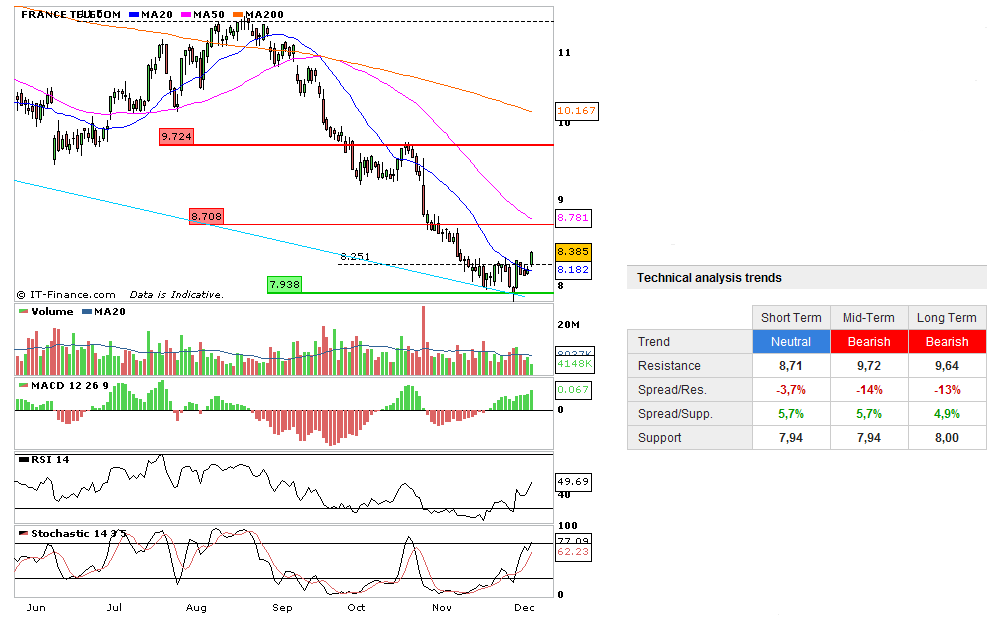Select the 9.724 resistance level label
Viewport: 993px width, 621px height.
176,137
